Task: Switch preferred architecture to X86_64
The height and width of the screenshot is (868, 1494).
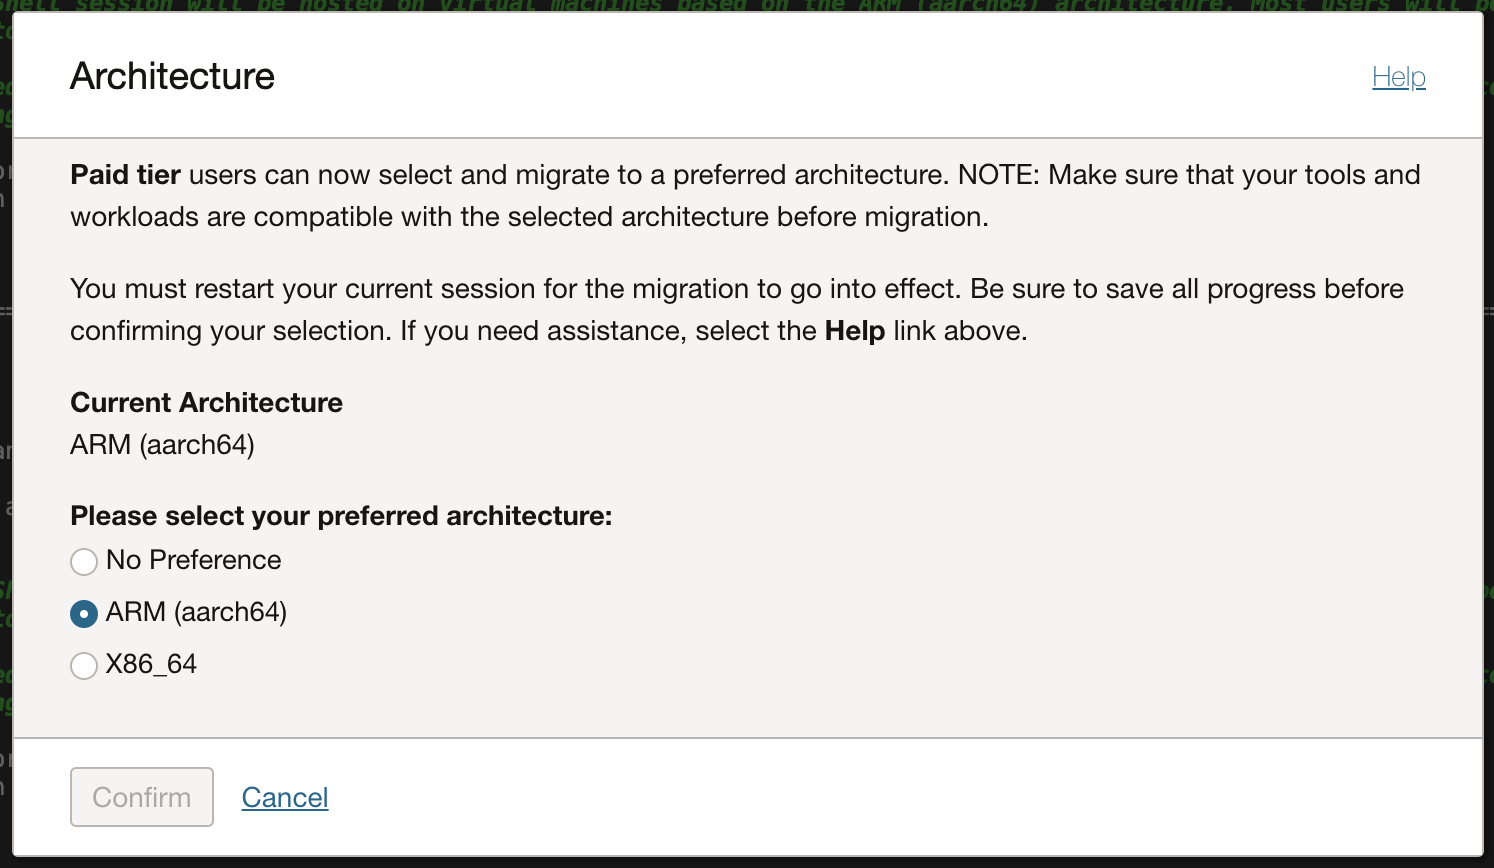Action: 84,665
